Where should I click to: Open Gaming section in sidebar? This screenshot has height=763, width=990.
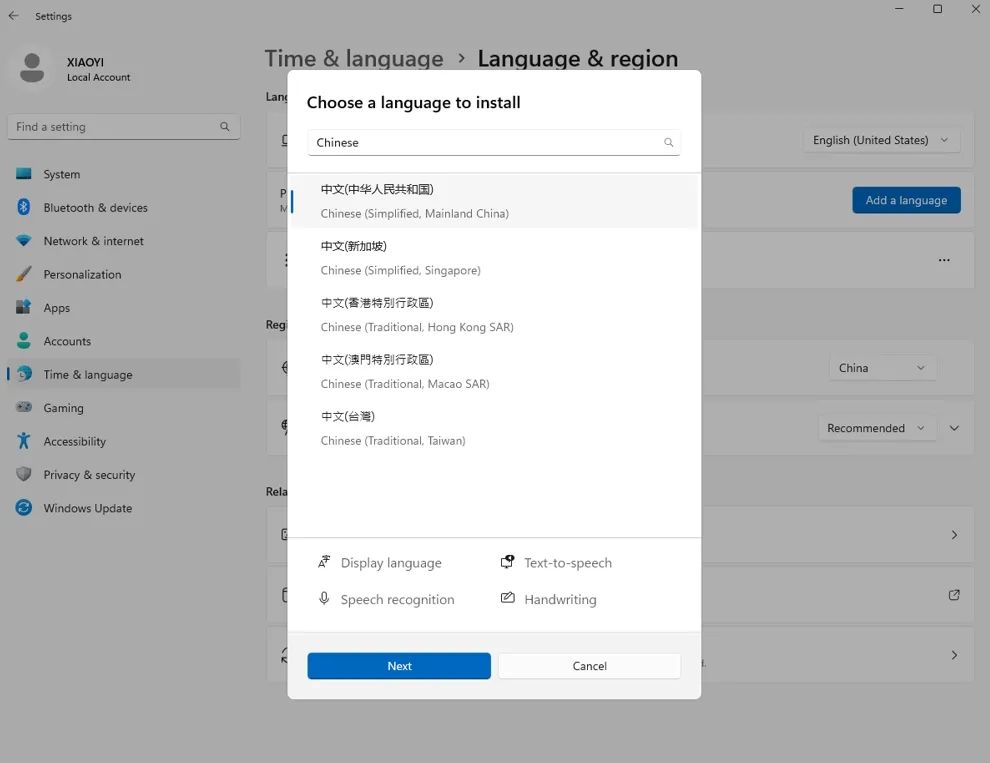click(123, 408)
